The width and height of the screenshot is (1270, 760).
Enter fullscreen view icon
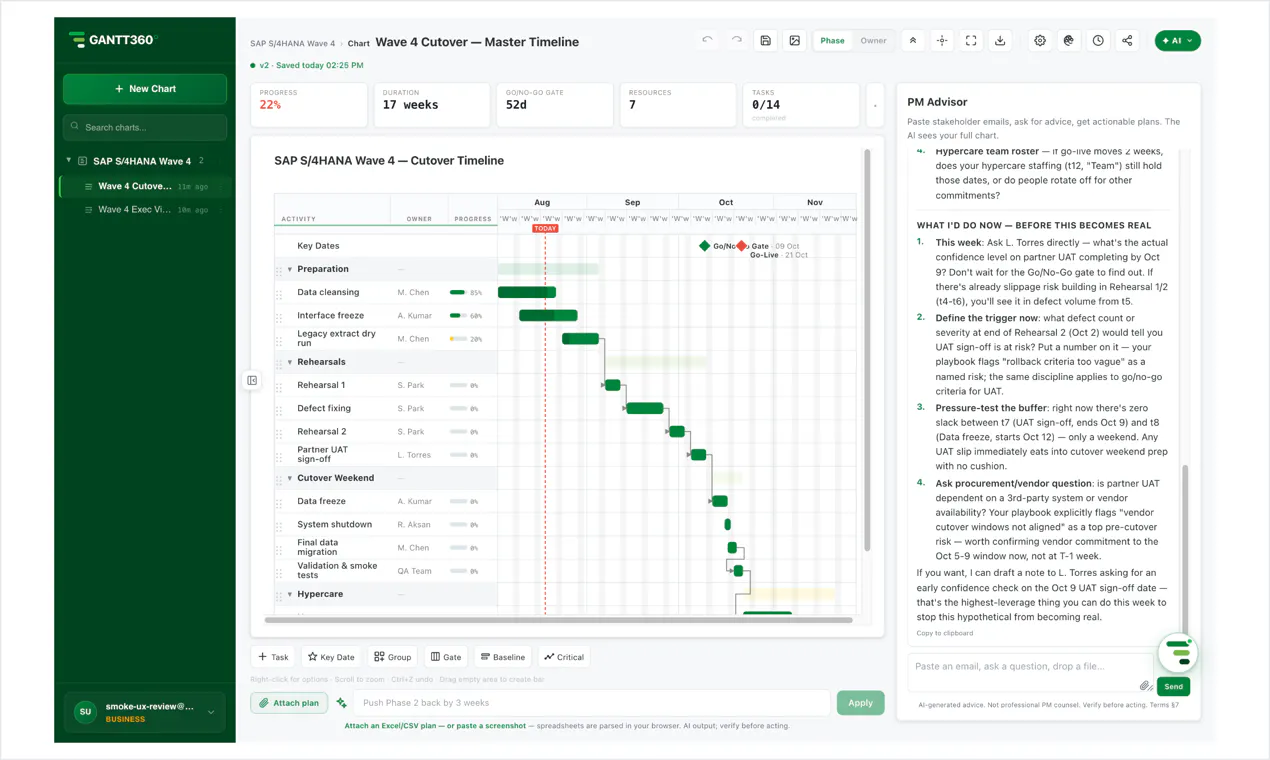971,41
